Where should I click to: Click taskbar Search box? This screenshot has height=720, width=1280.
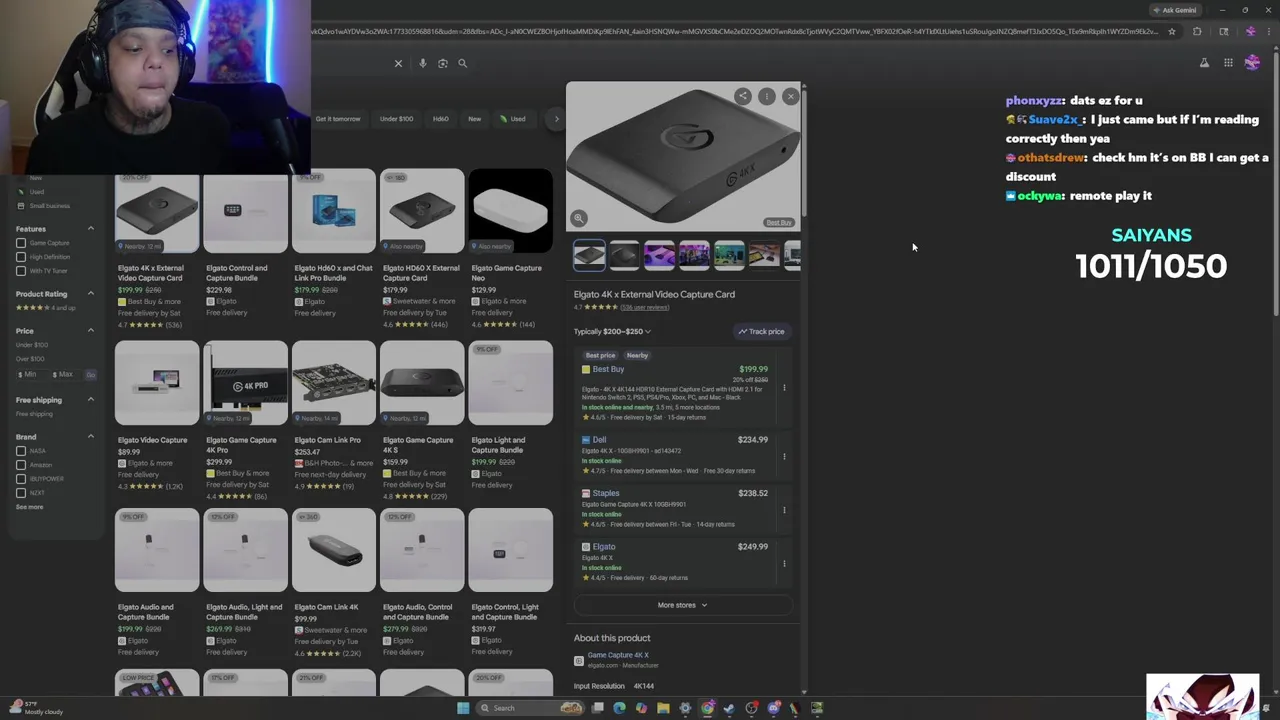[530, 708]
